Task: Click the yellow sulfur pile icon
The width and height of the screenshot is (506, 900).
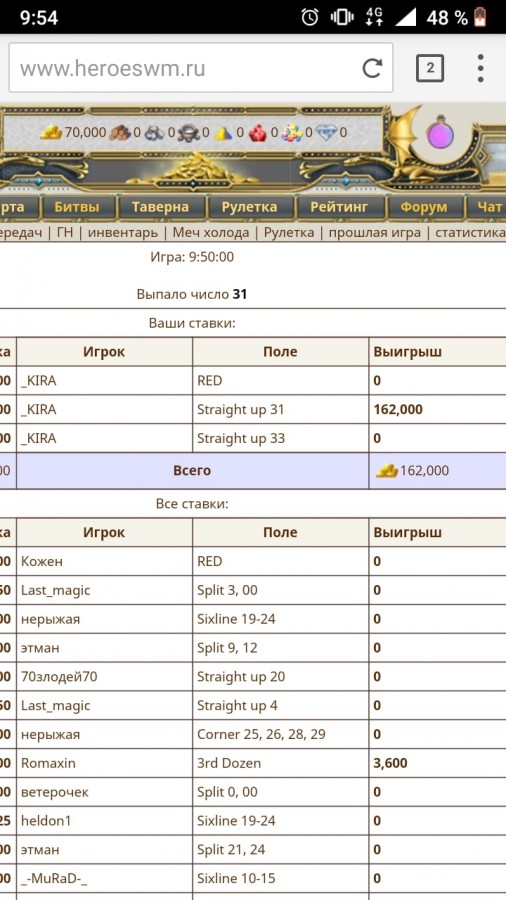Action: tap(223, 133)
